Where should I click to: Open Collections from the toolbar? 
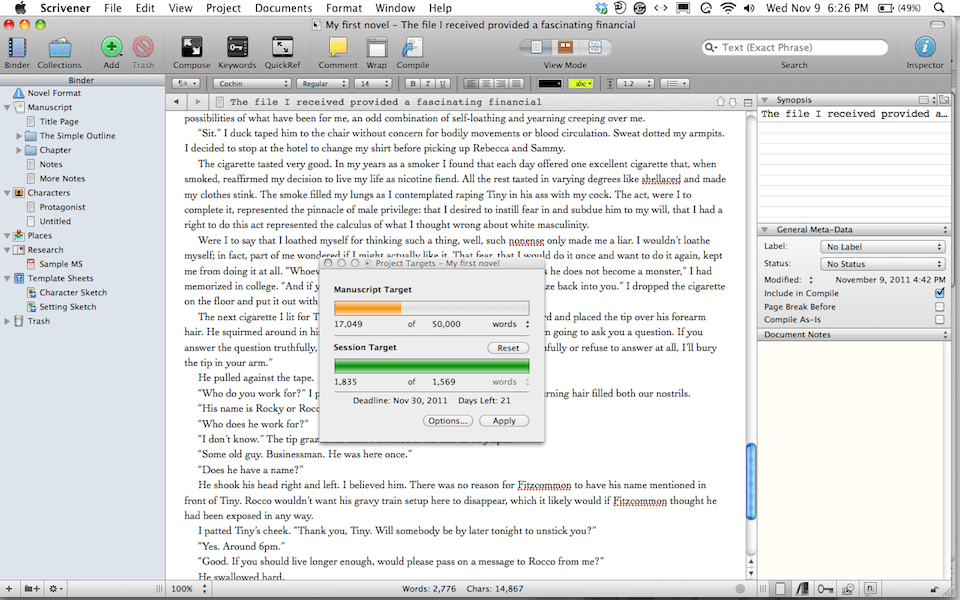click(x=59, y=48)
